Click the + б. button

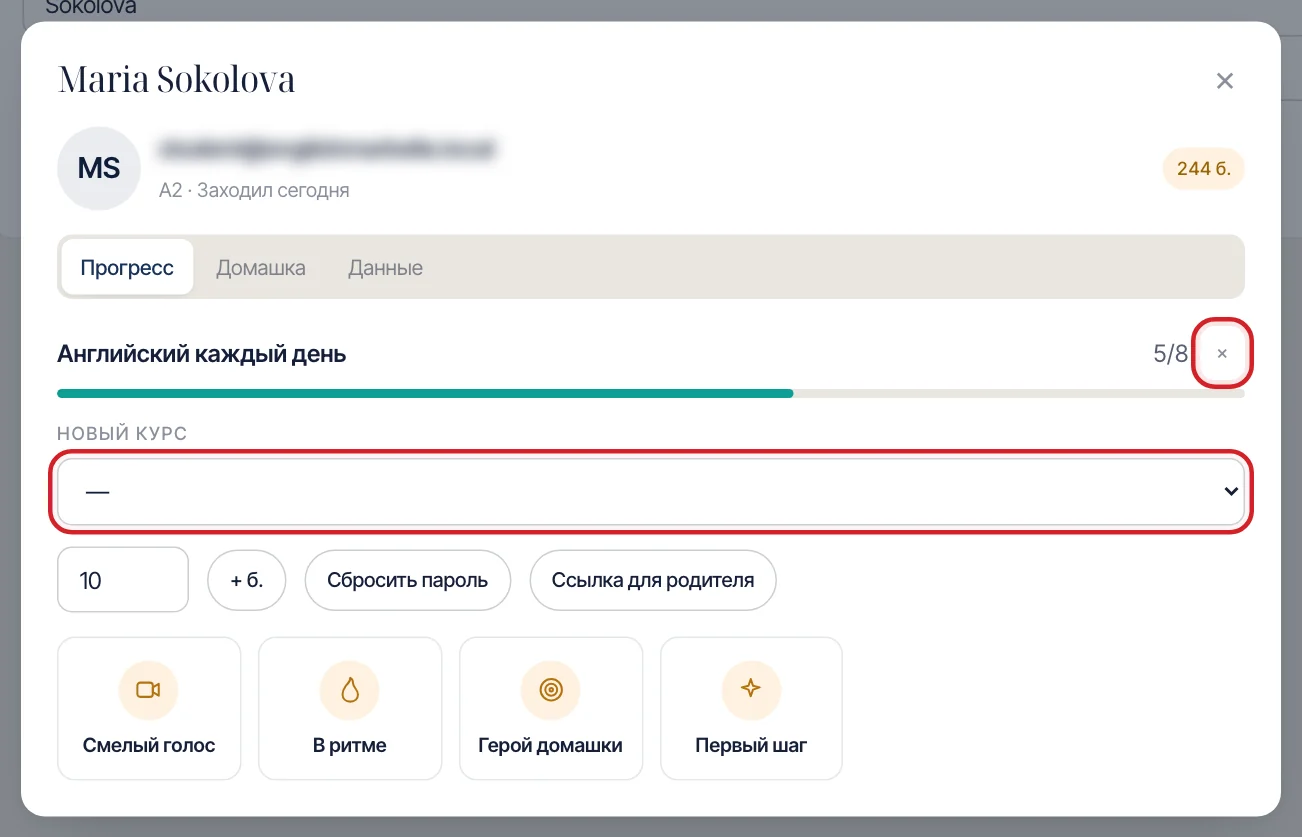coord(247,580)
